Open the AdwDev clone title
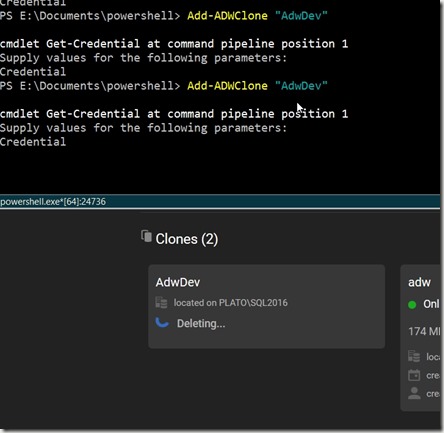The image size is (444, 433). click(178, 282)
